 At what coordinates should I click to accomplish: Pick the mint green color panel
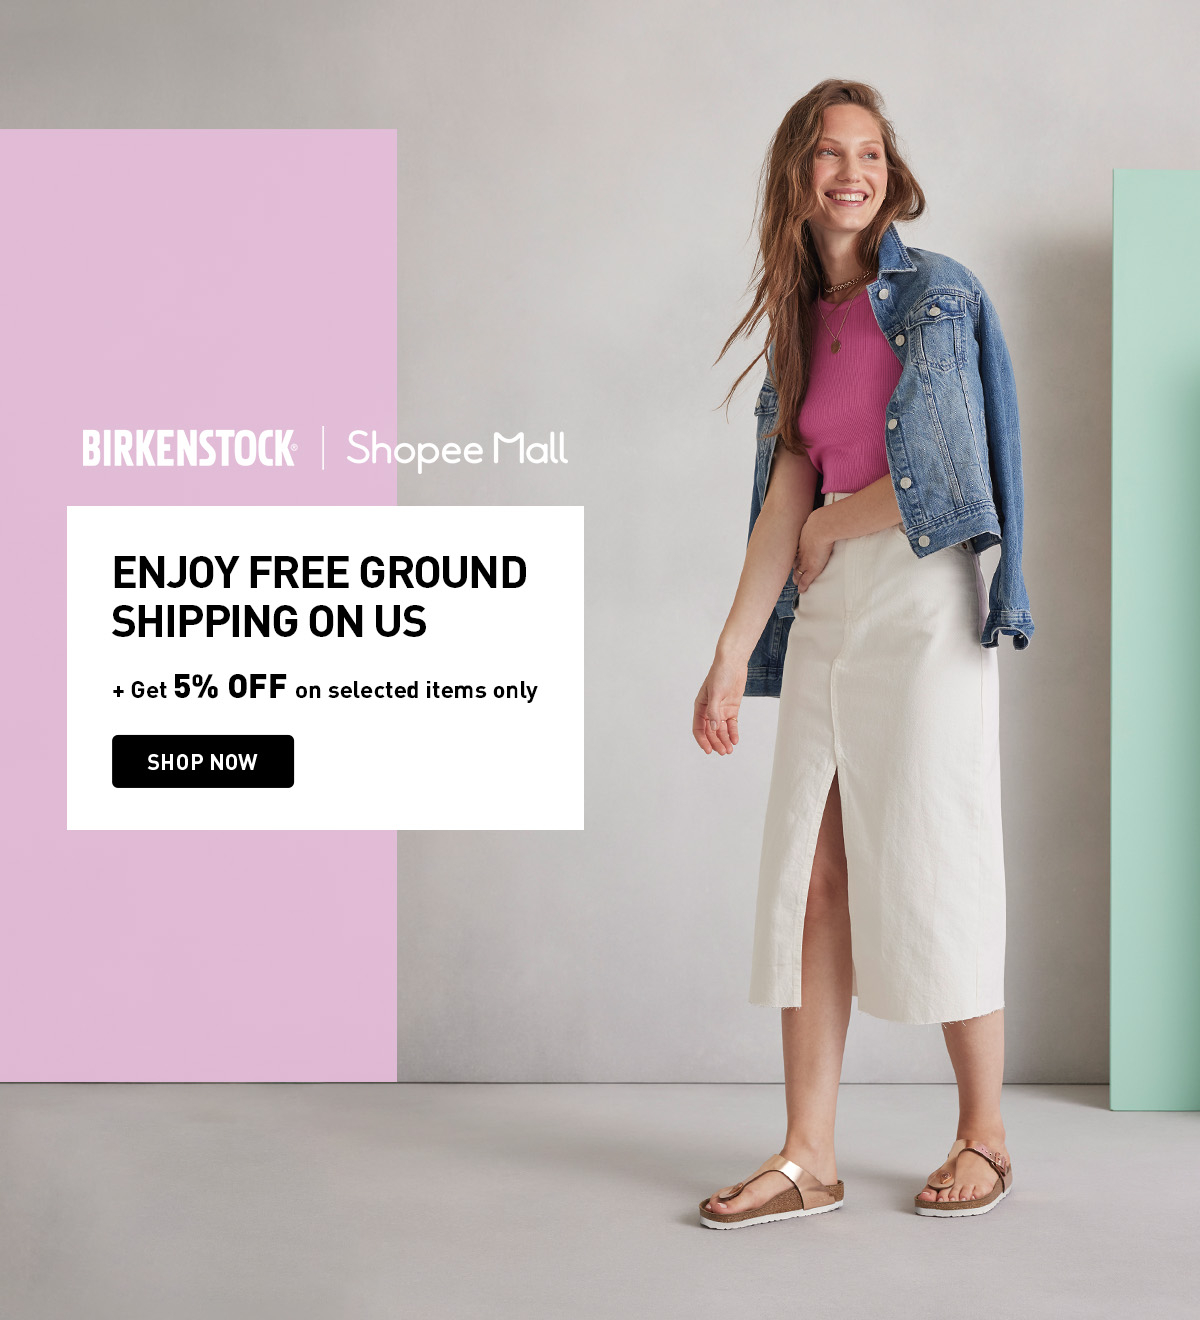coord(1156,640)
